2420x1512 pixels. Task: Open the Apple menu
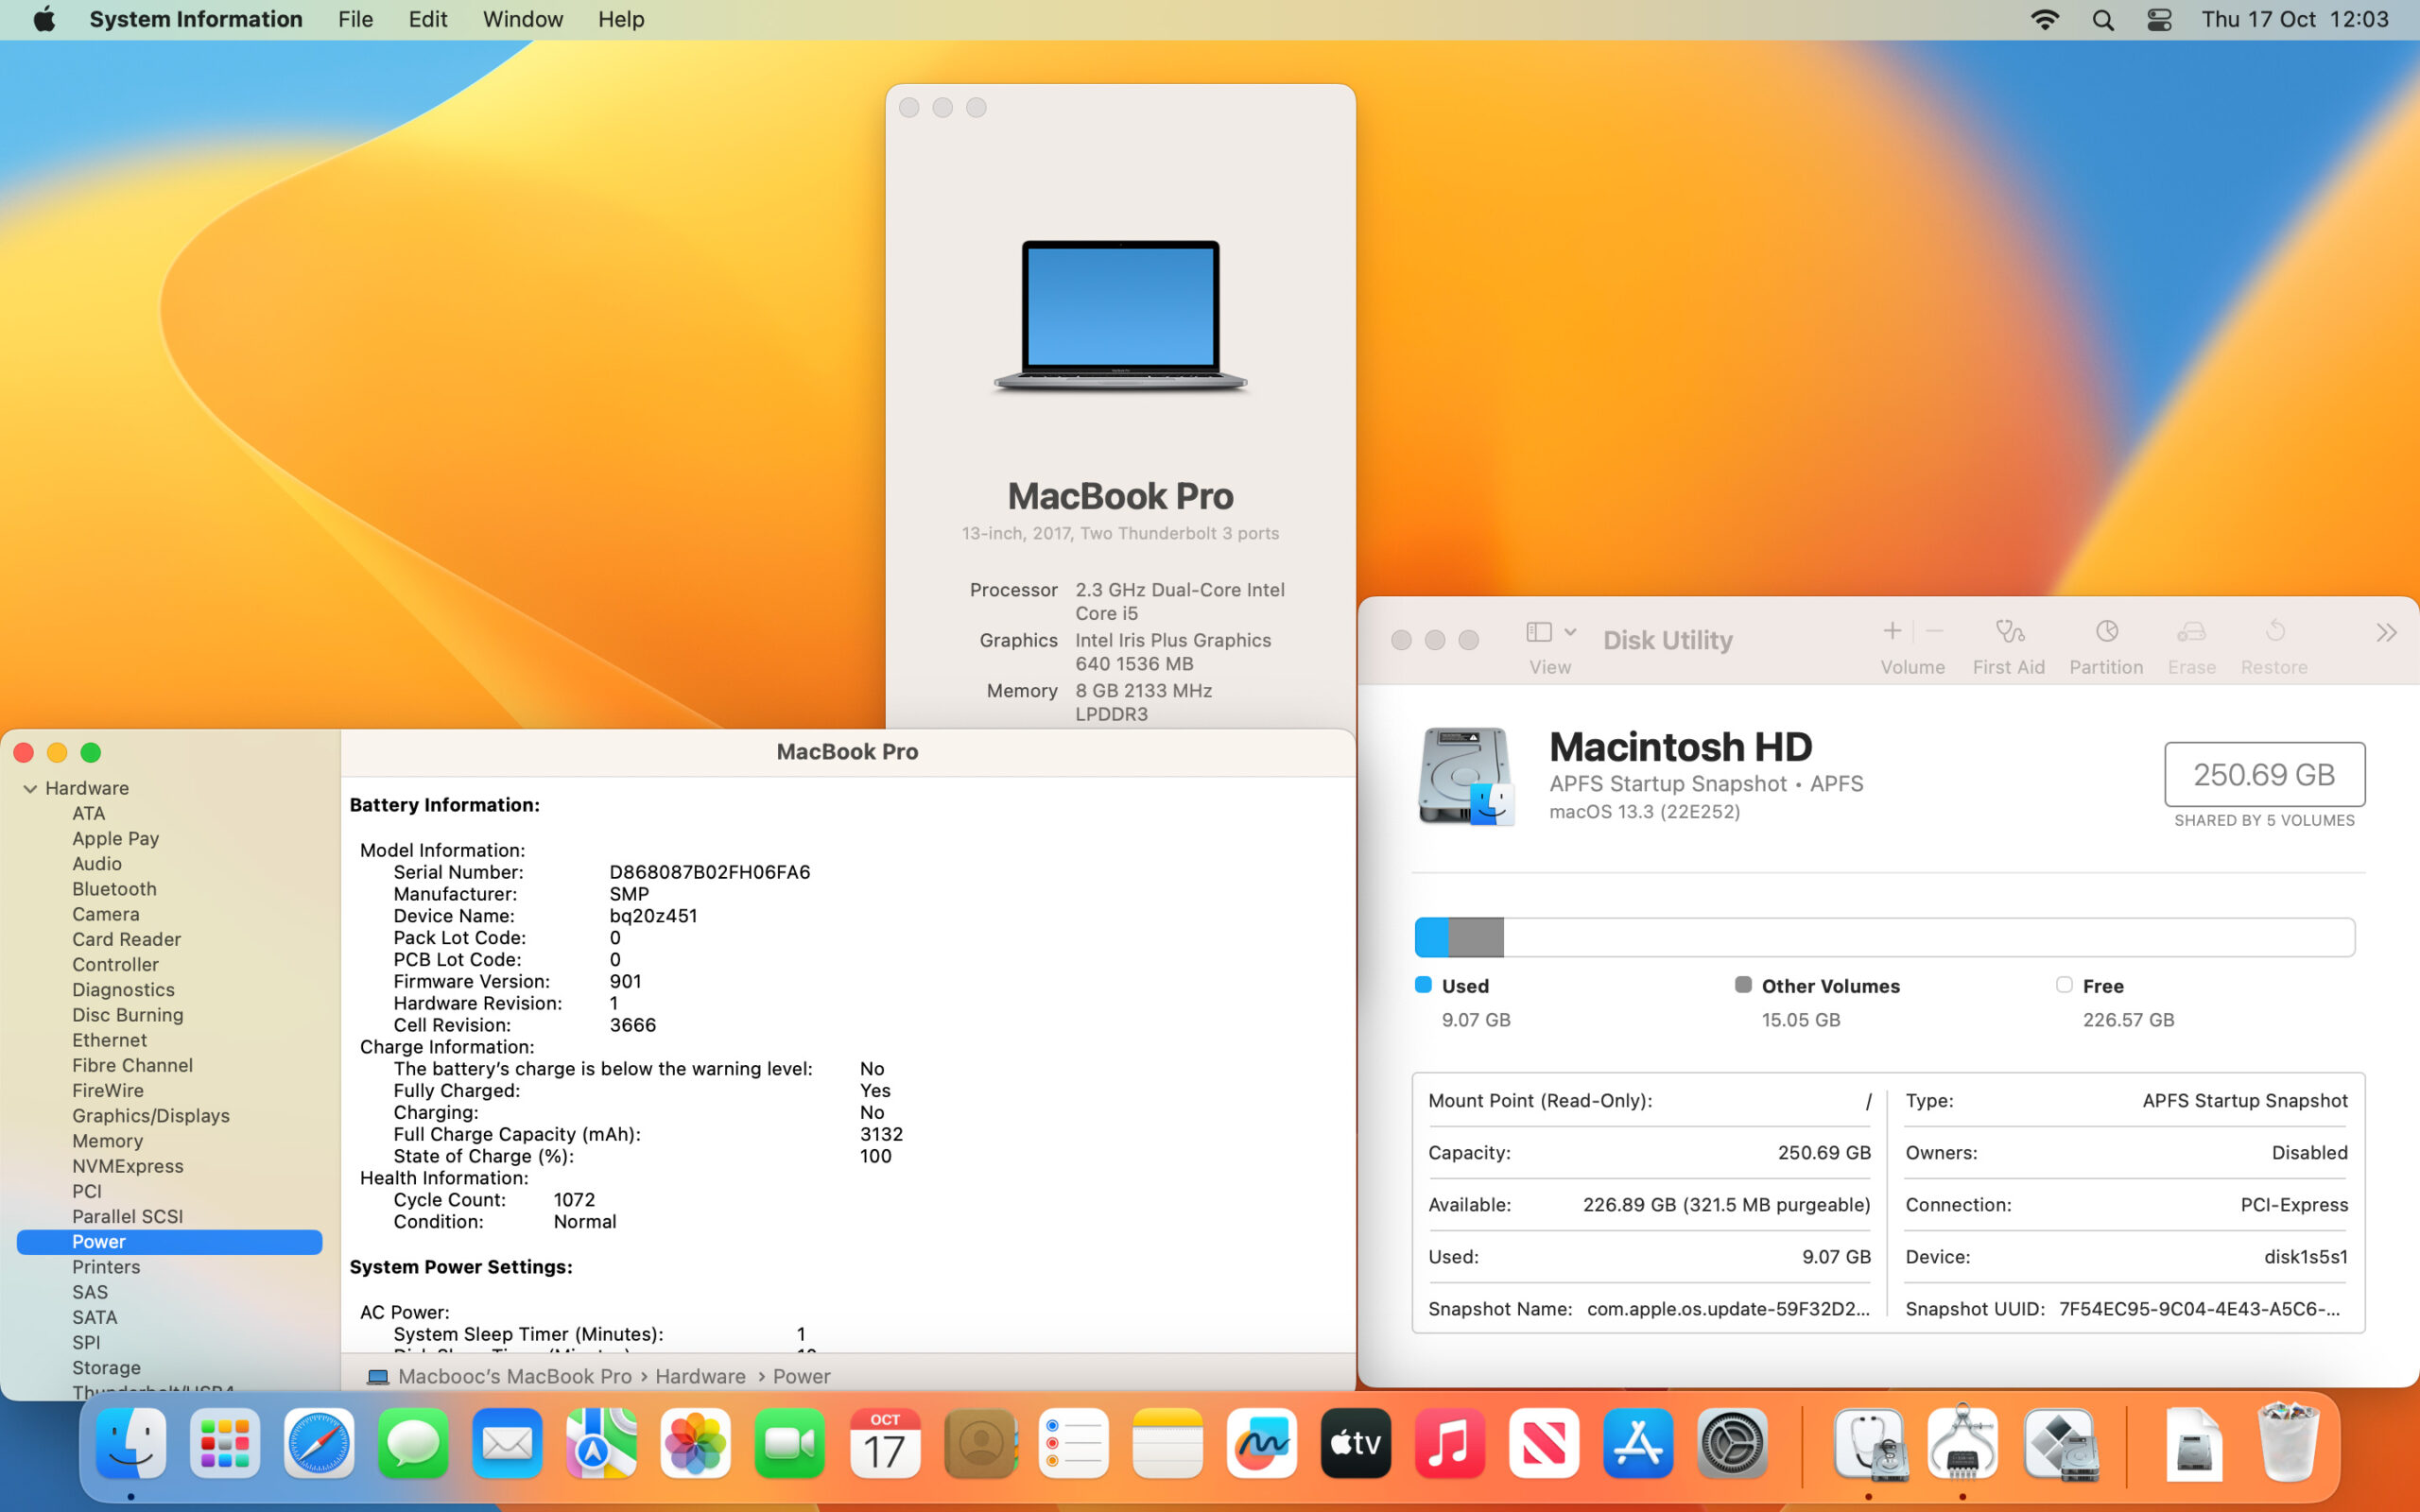tap(44, 19)
